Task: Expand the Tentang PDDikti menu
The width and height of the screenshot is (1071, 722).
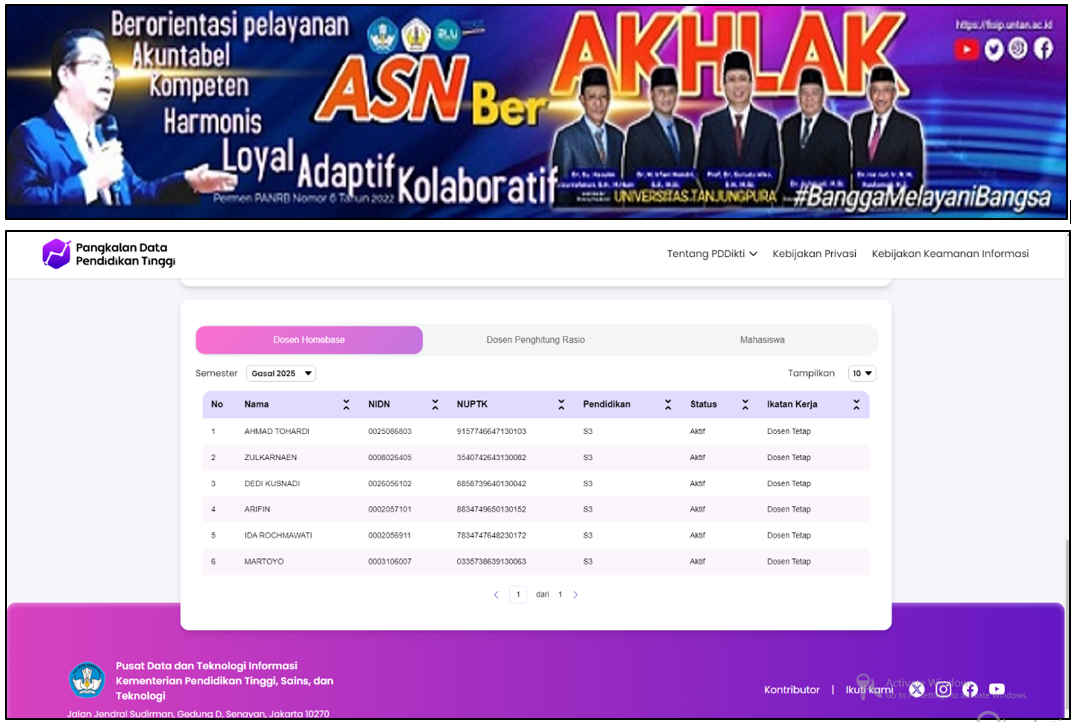Action: click(712, 253)
